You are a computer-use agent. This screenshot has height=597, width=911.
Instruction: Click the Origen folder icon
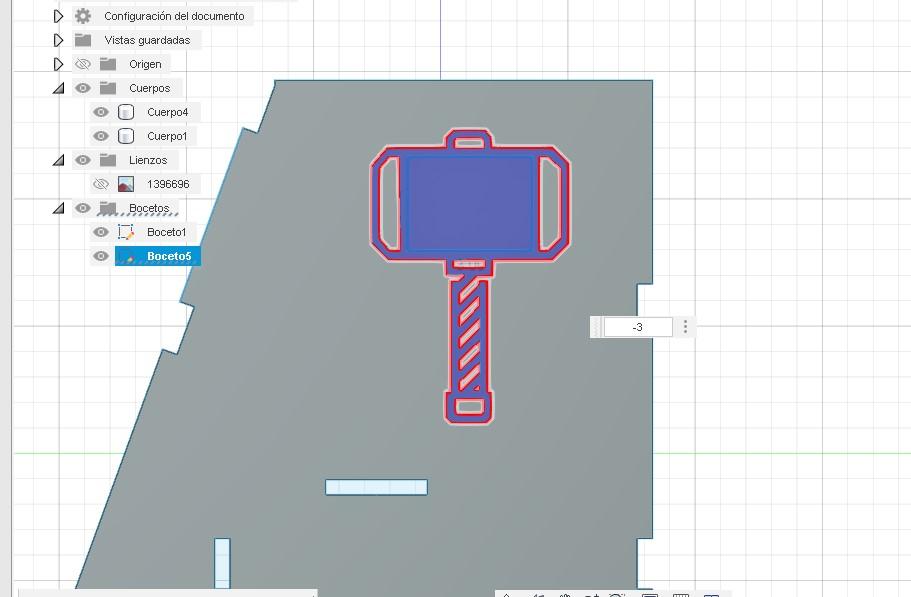coord(108,64)
